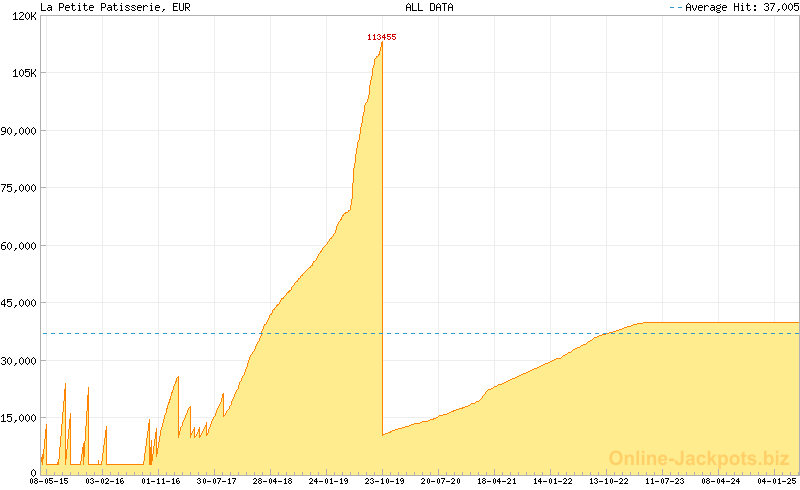Select the 13-10-22 date label
The height and width of the screenshot is (490, 800).
[x=609, y=481]
